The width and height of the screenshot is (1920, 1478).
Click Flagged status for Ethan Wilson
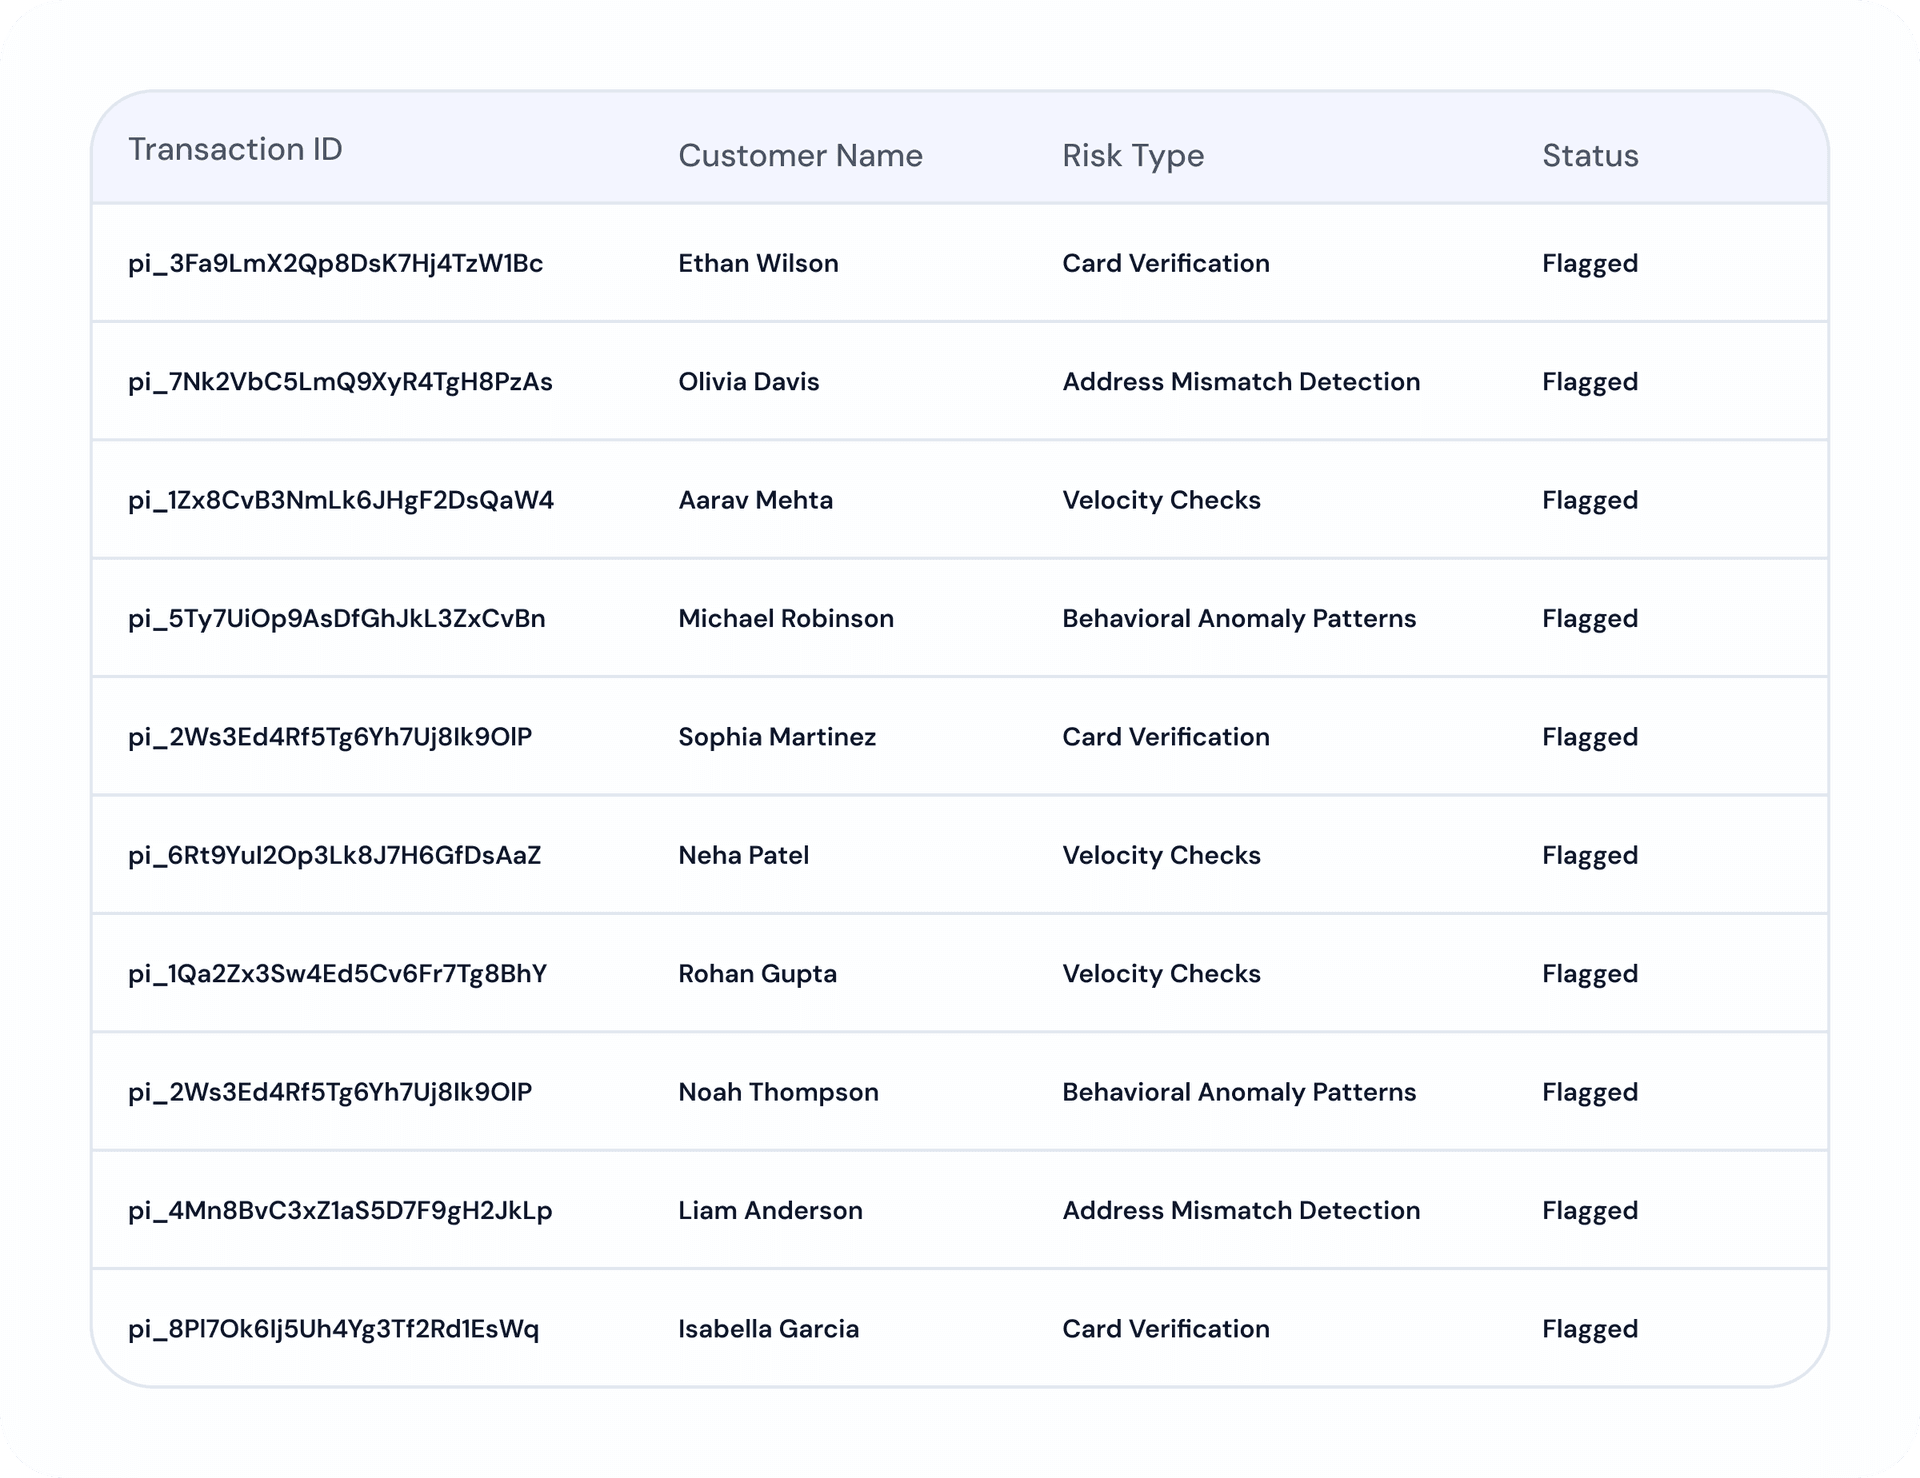pyautogui.click(x=1590, y=264)
